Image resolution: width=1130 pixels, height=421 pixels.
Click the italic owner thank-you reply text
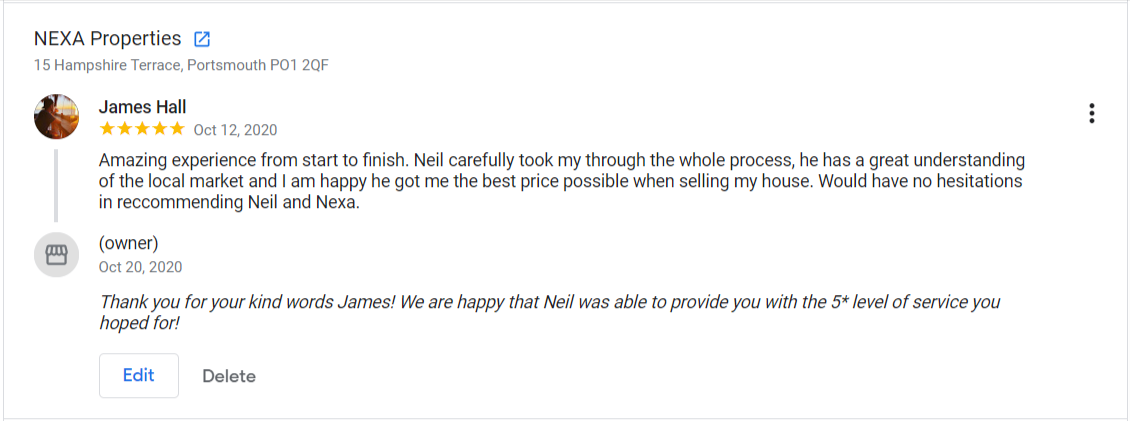(549, 312)
